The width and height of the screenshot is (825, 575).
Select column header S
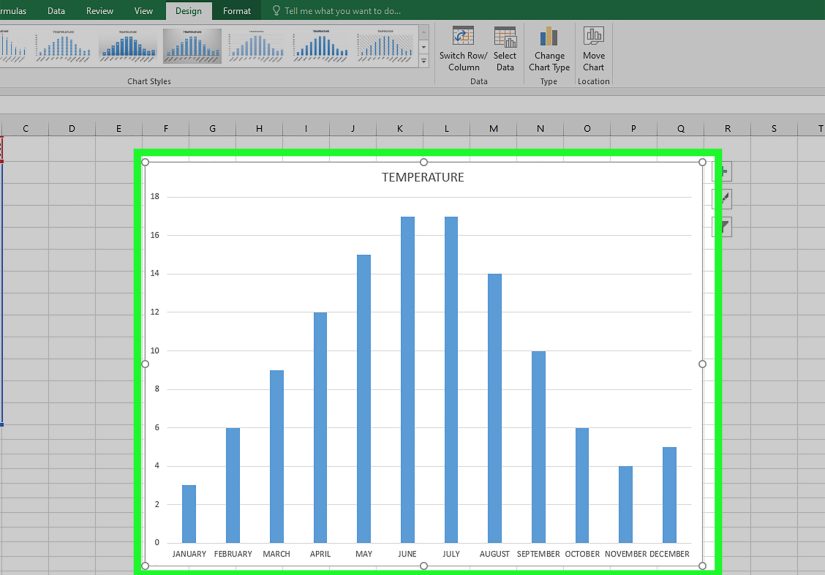774,128
